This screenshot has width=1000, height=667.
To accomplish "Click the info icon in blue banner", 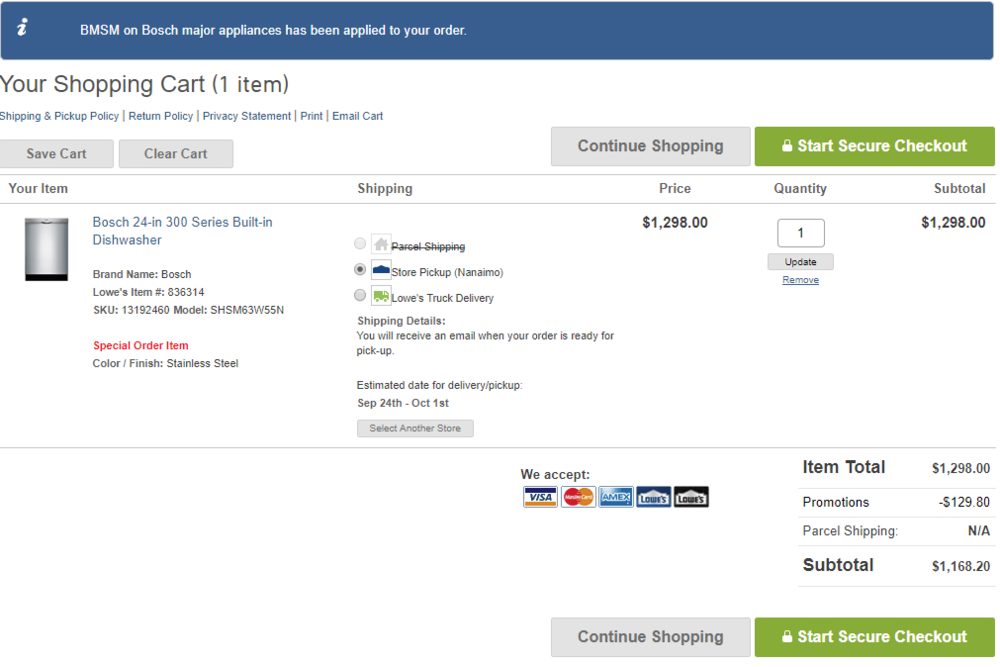I will point(22,28).
